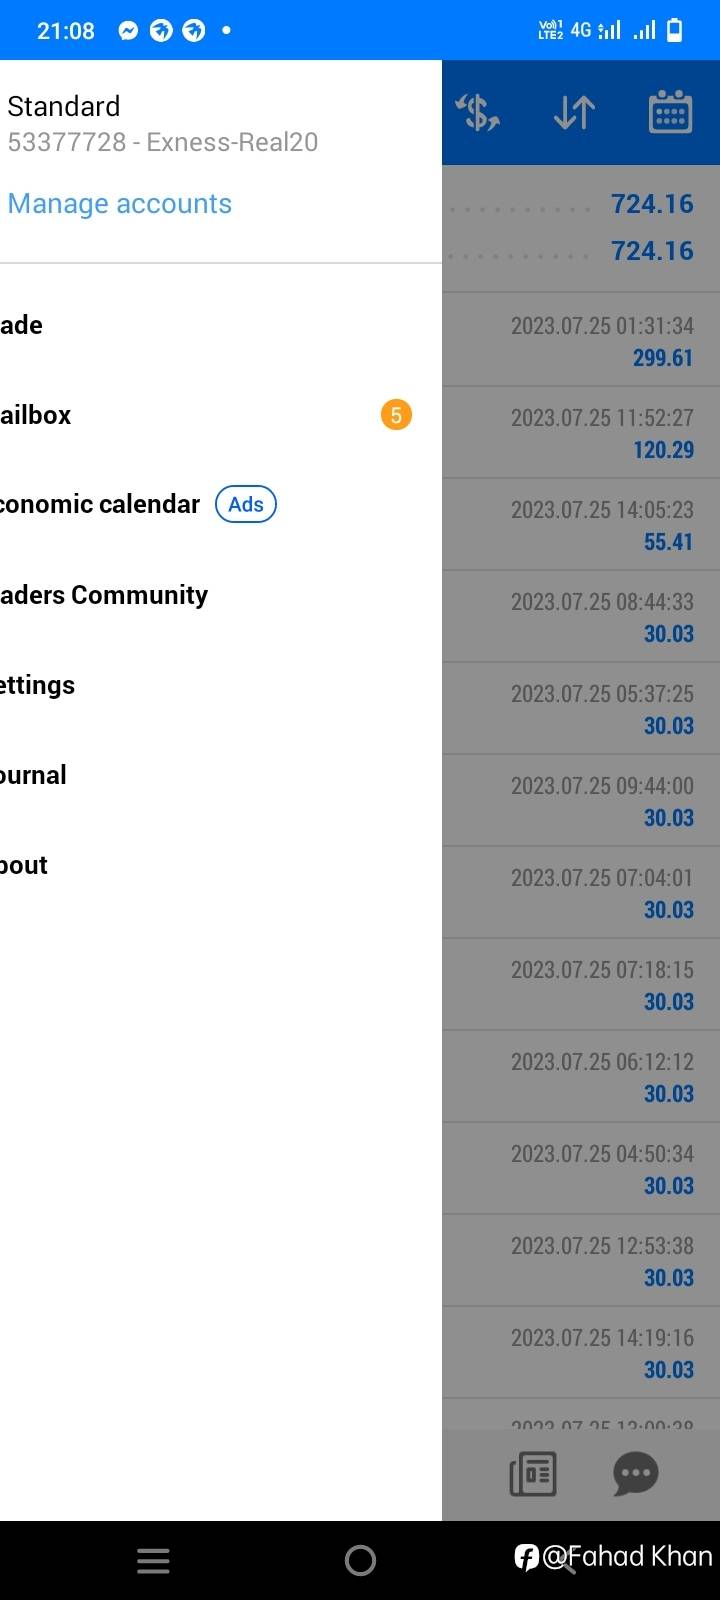Screen dimensions: 720x1600
Task: Open Settings from the side menu
Action: [x=220, y=685]
